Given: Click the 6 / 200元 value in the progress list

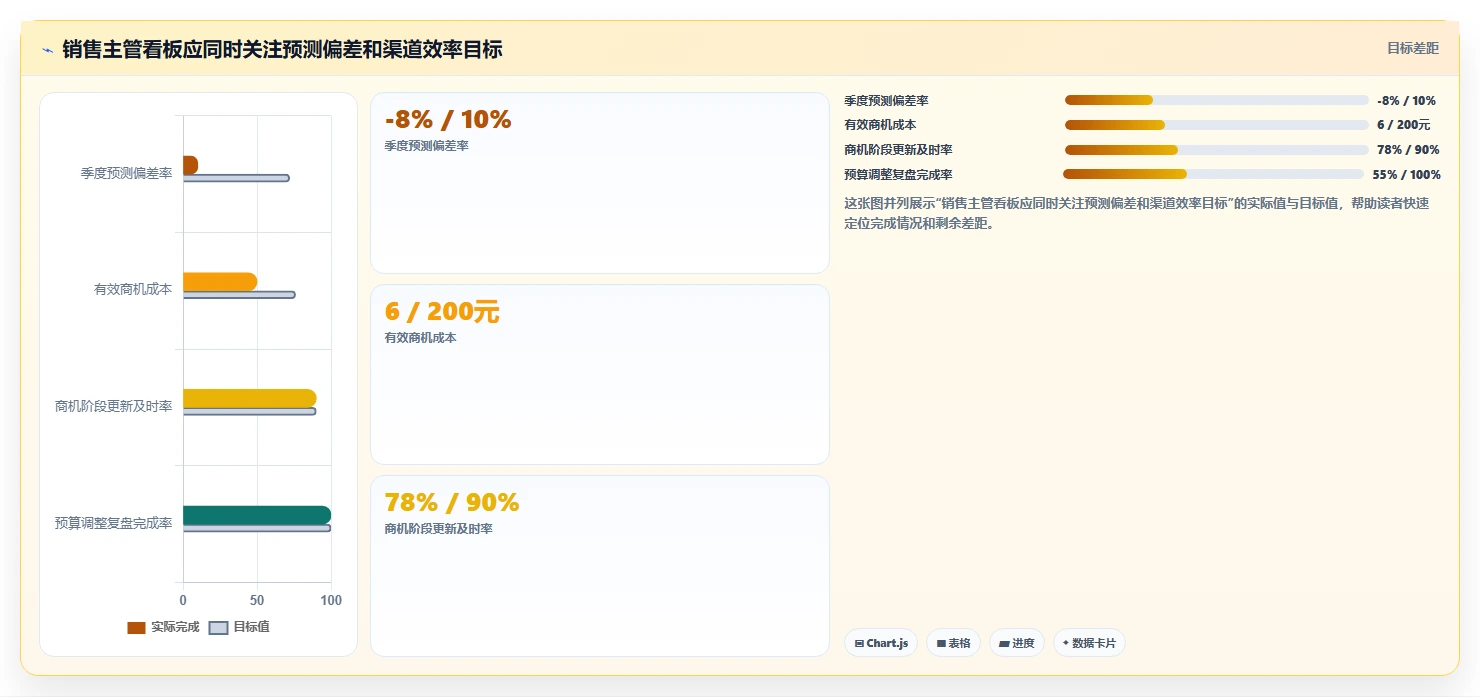Looking at the screenshot, I should click(1404, 125).
